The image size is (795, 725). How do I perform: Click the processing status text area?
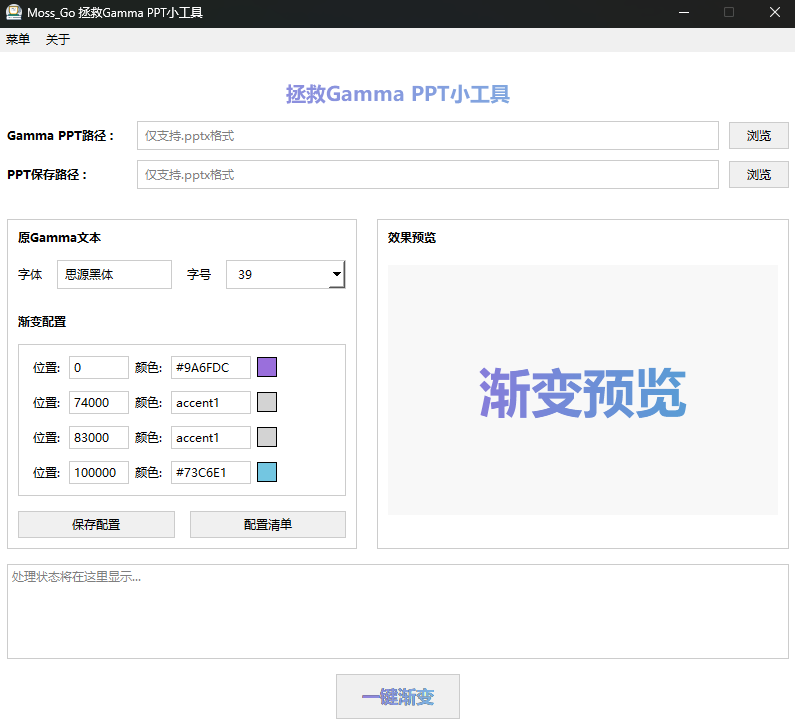point(397,611)
